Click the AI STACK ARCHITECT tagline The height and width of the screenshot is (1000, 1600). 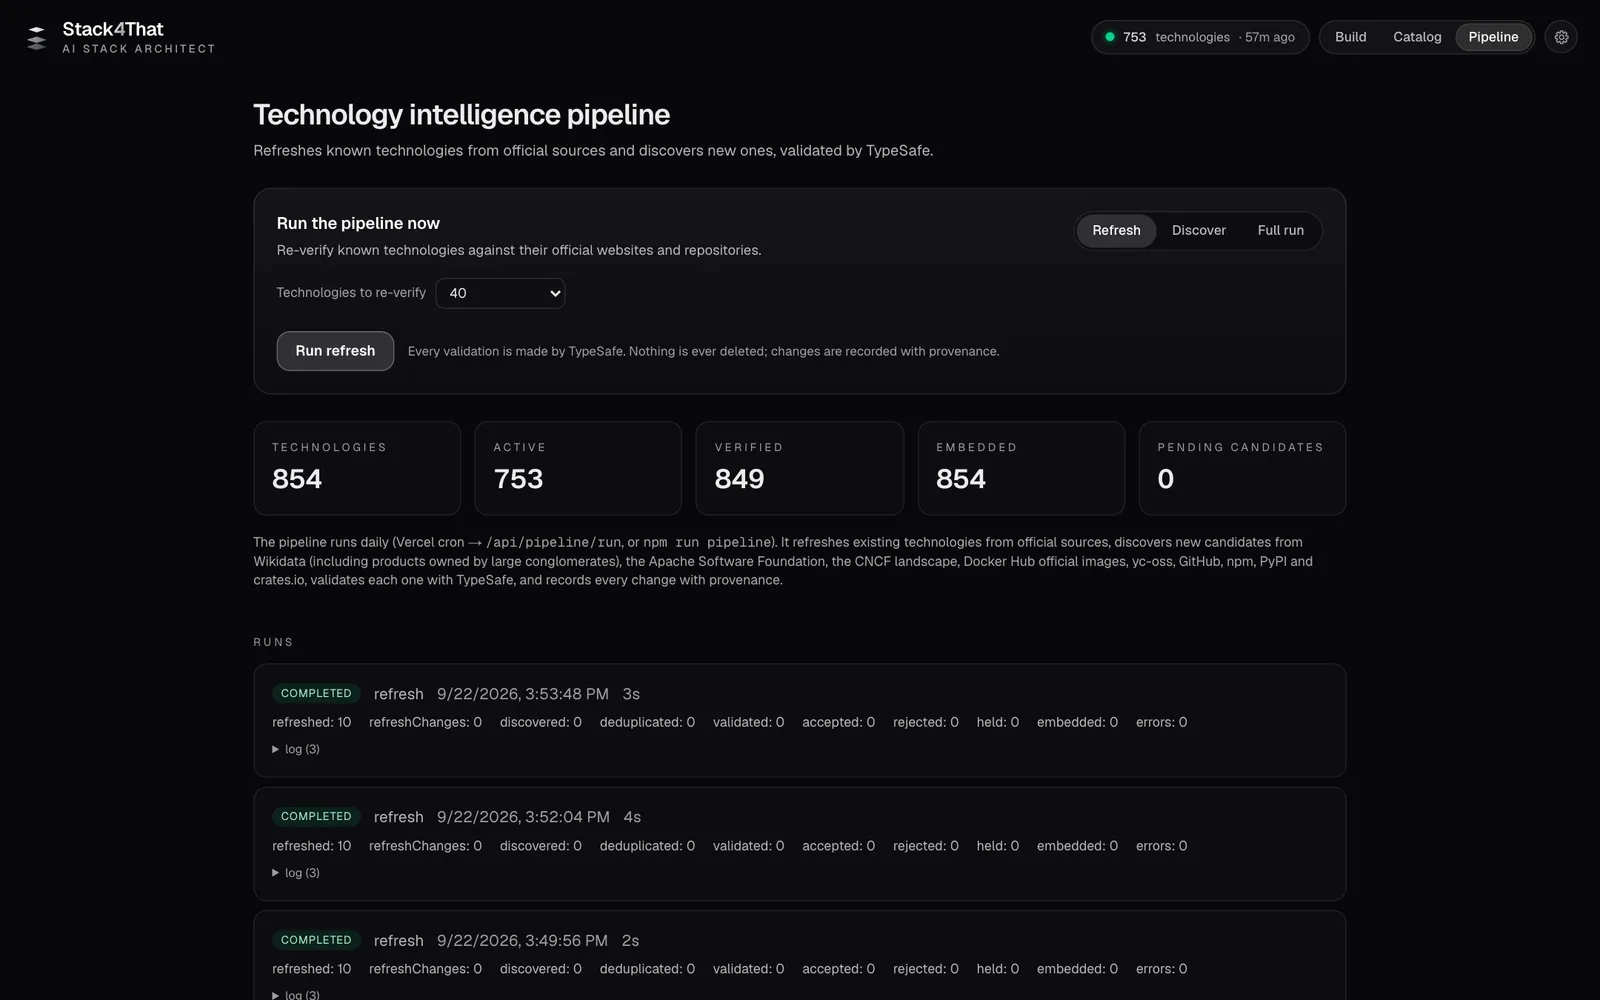139,49
